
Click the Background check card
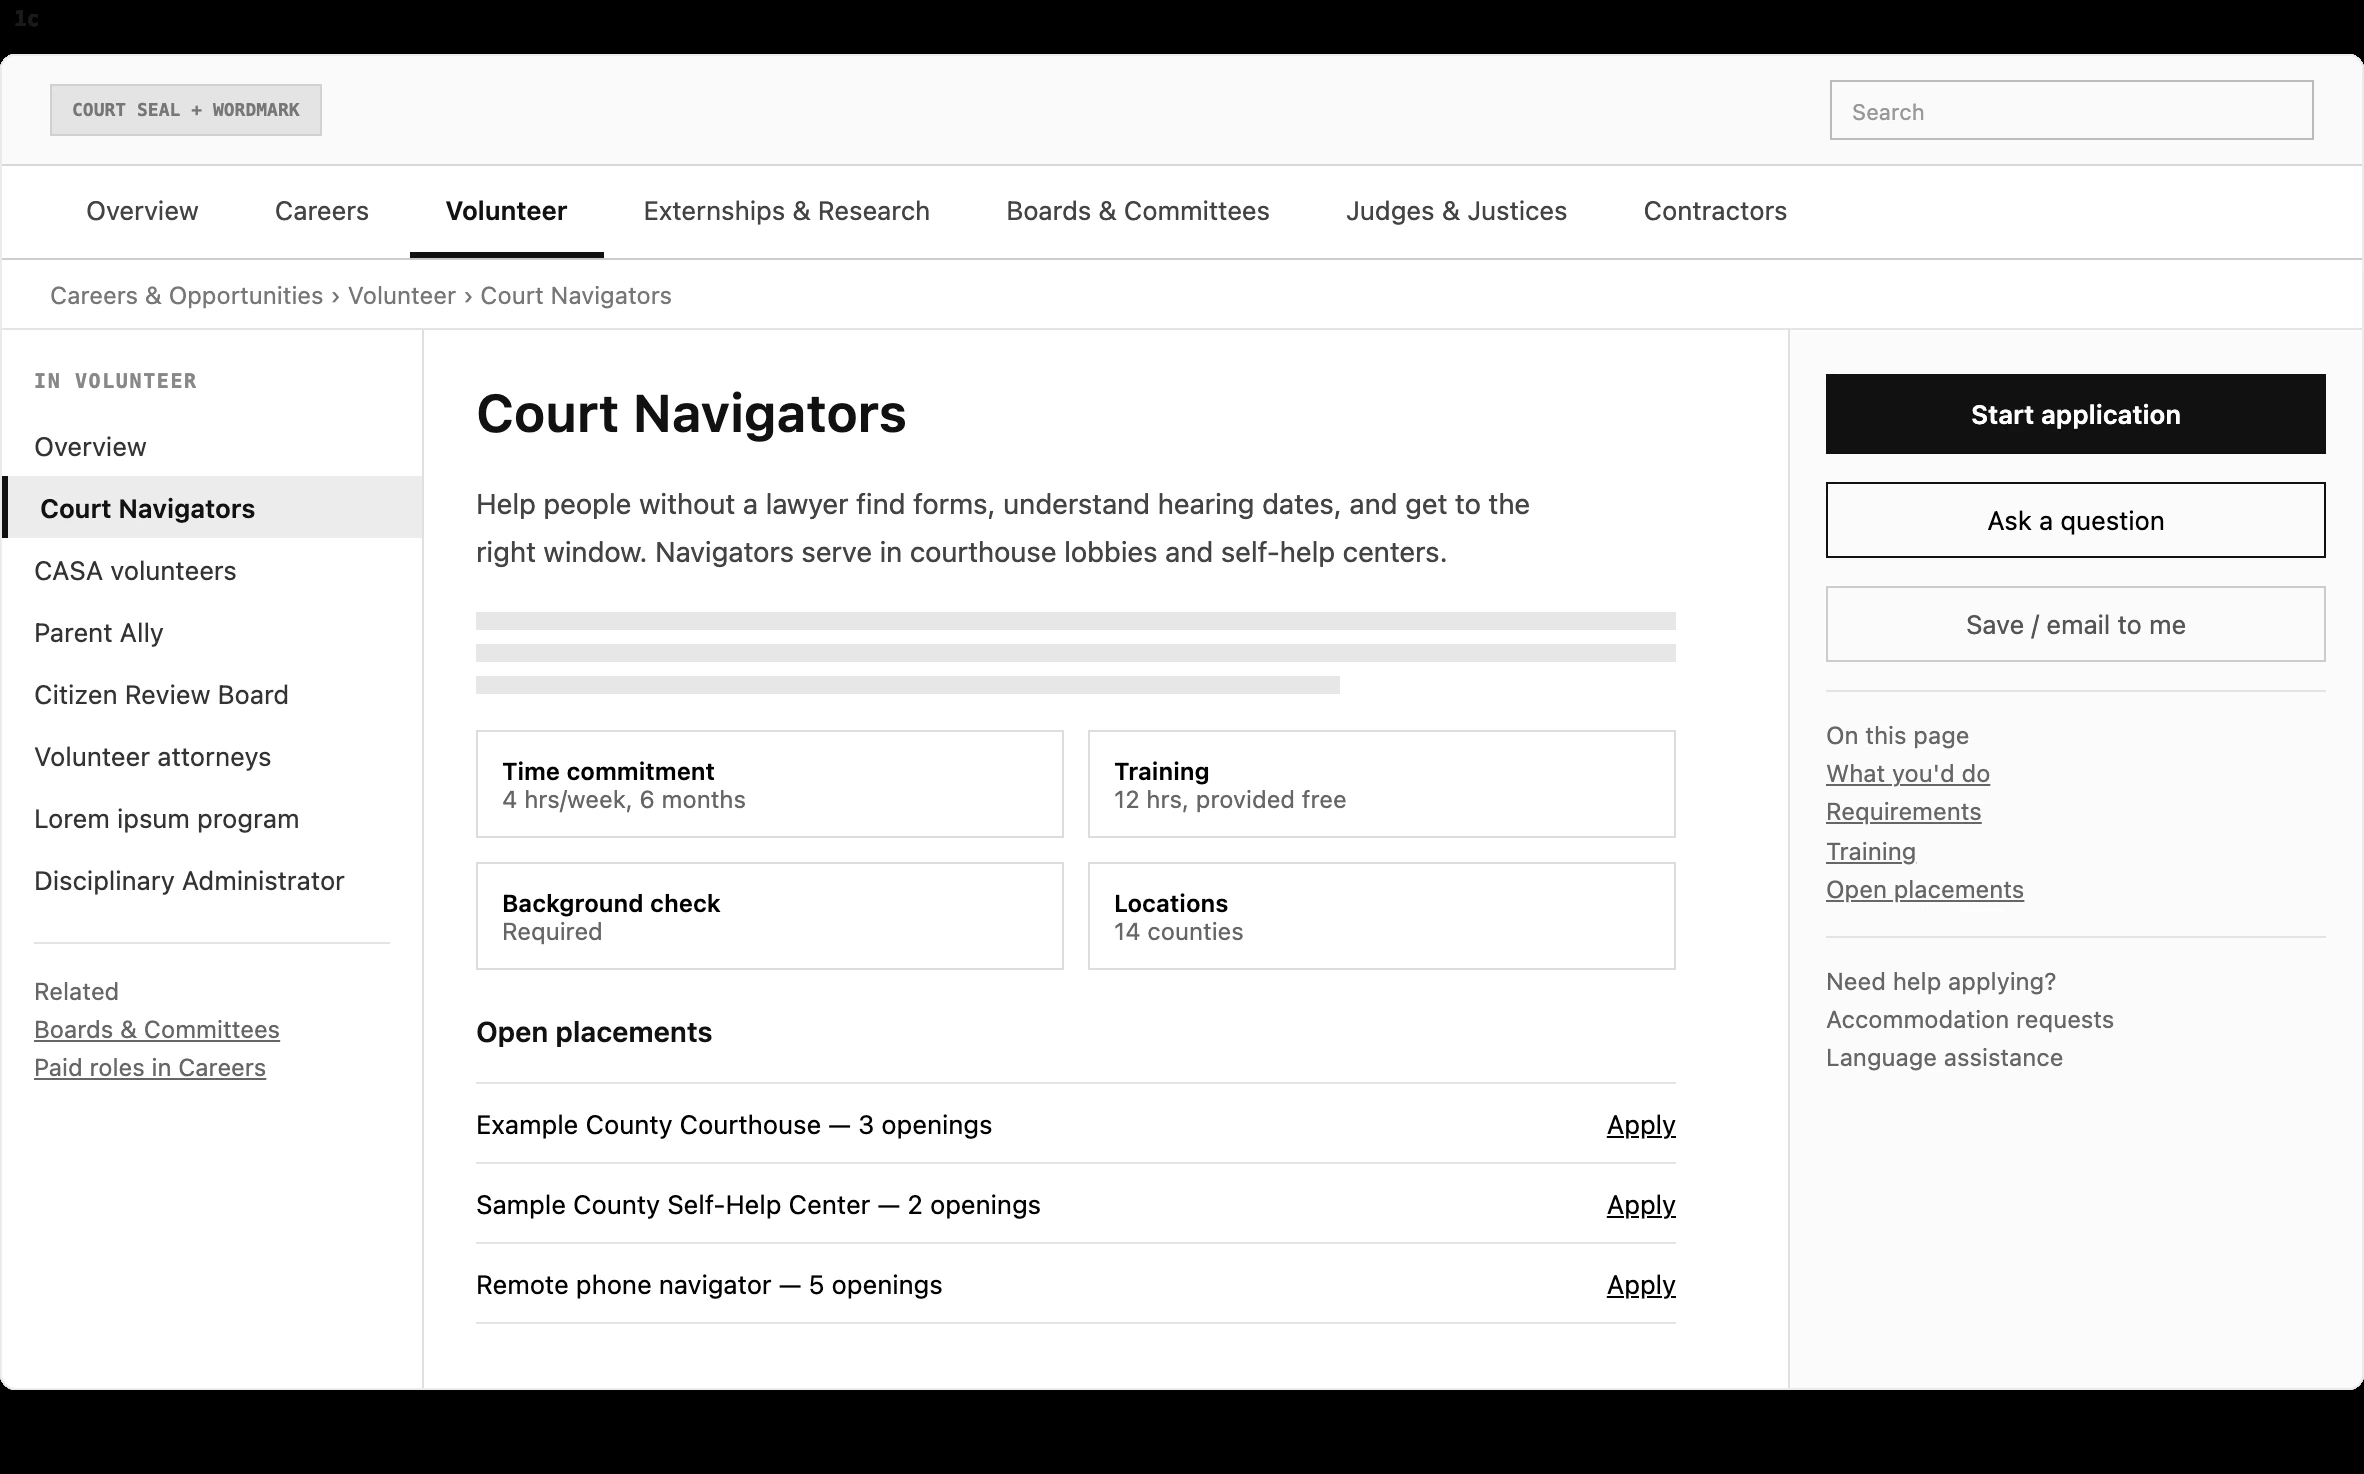pos(769,916)
